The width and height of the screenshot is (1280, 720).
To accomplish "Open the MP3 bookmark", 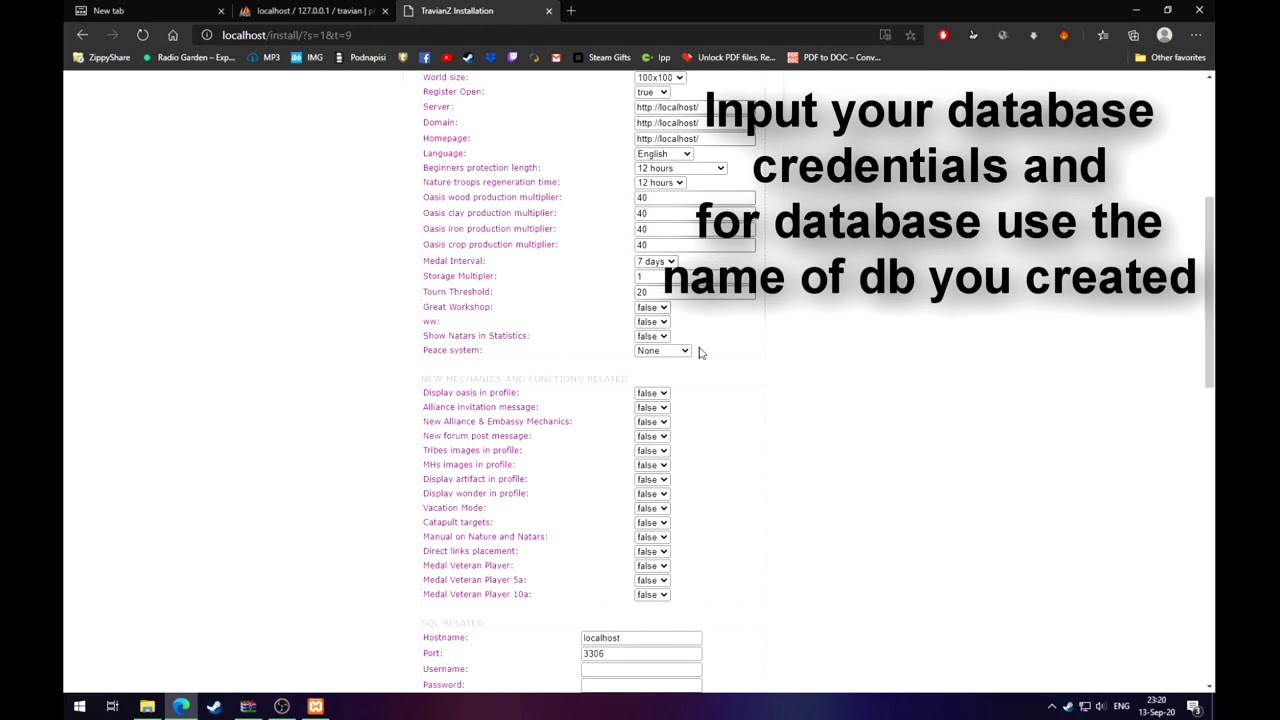I will point(264,57).
